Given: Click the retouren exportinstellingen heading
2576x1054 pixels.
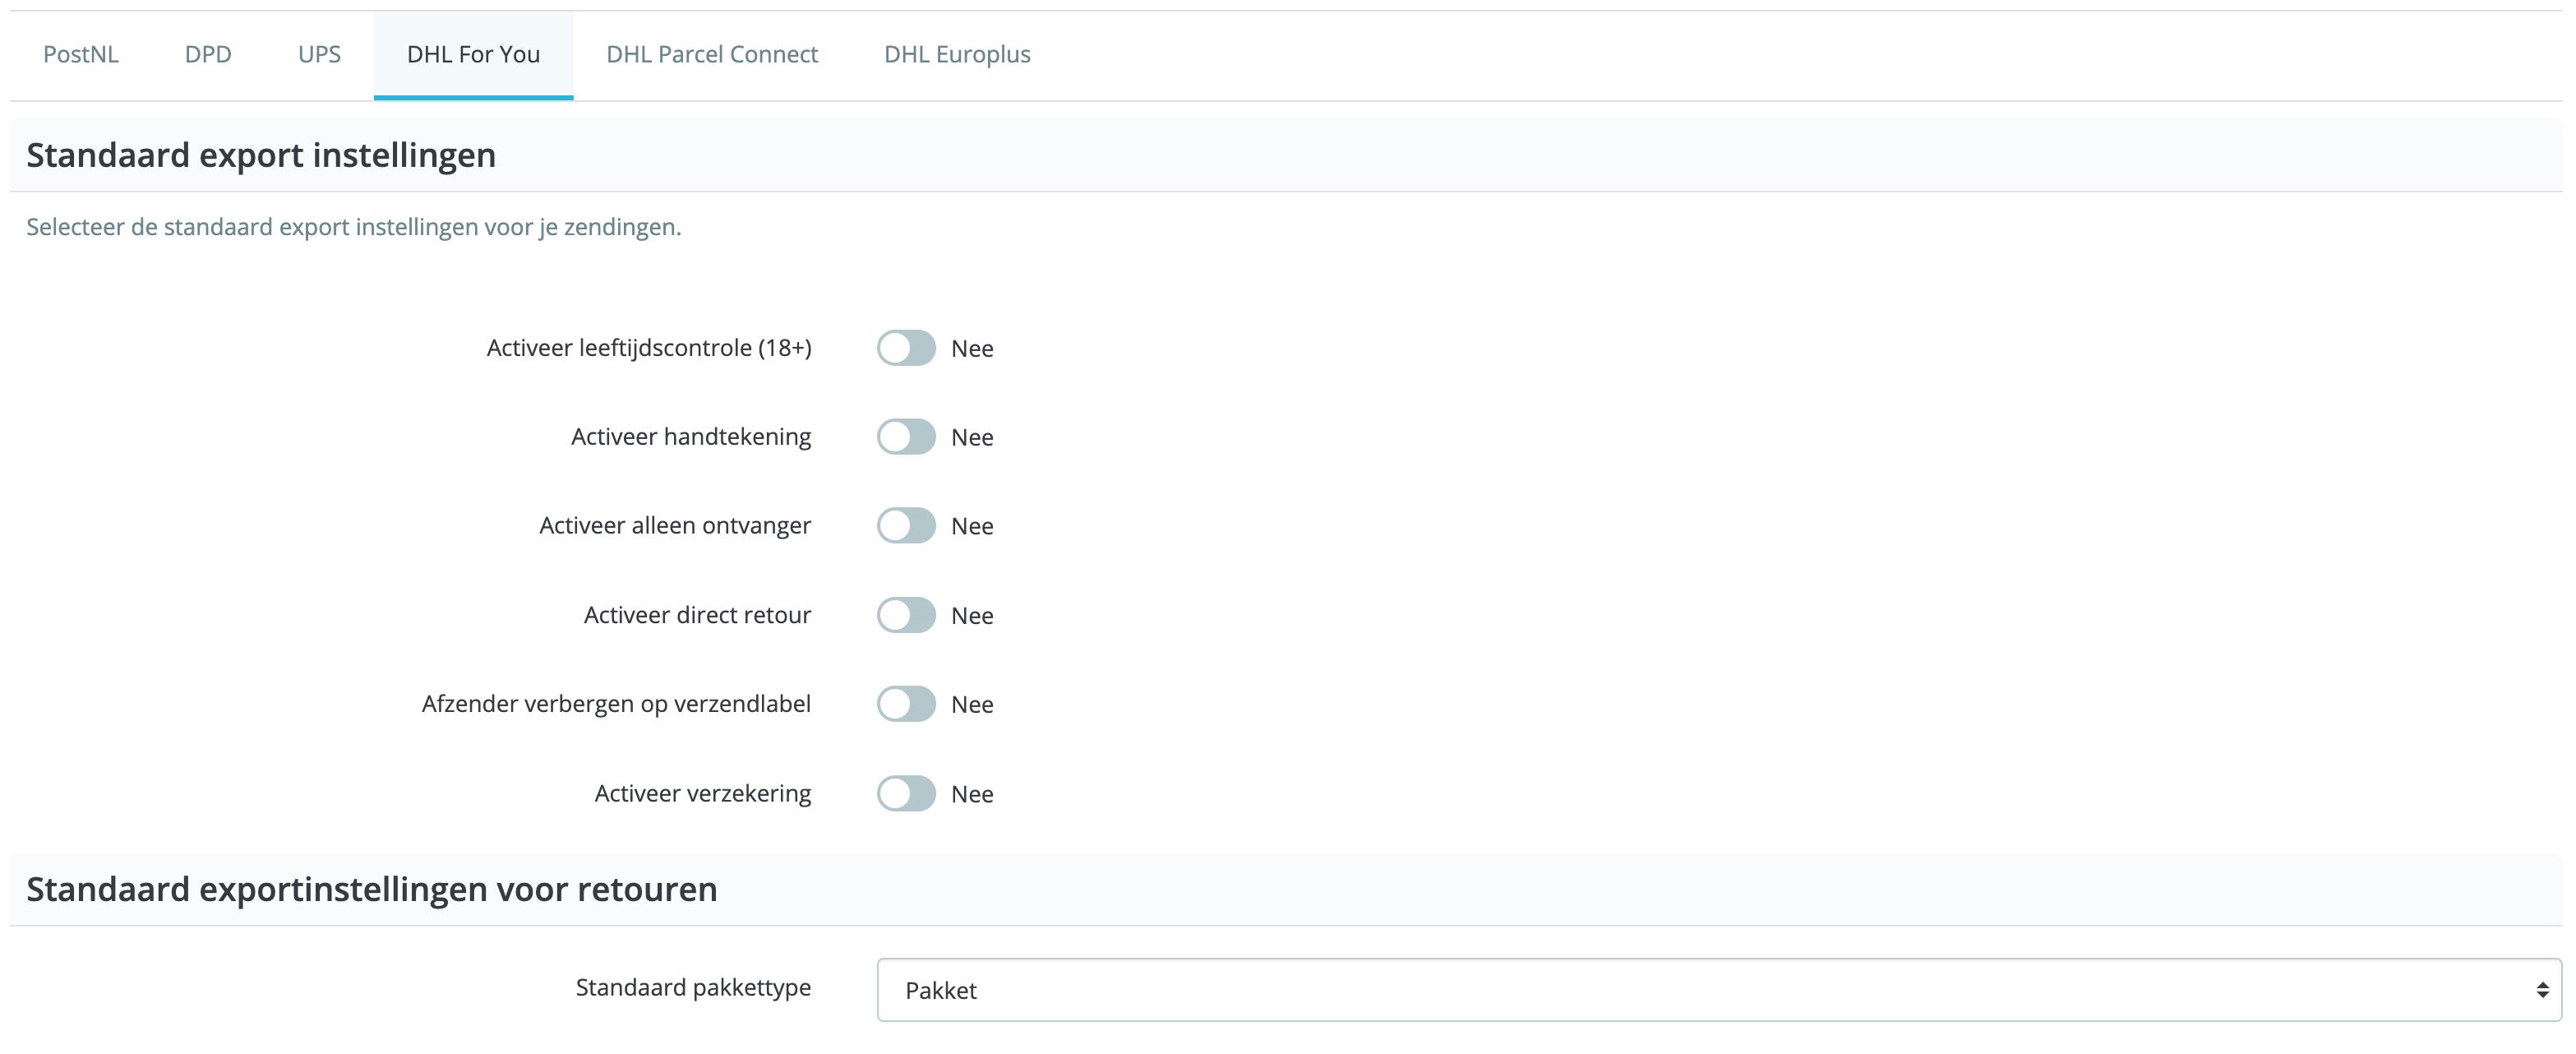Looking at the screenshot, I should point(372,888).
